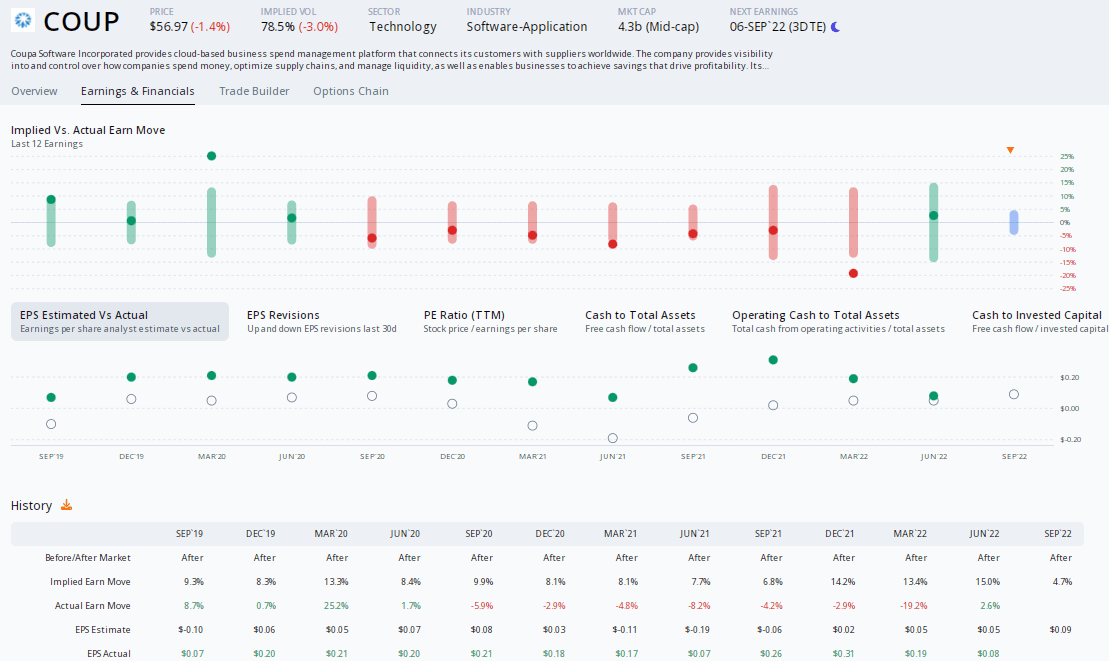Click the JUN'21 label on chart axis
The image size is (1109, 661).
pos(612,457)
